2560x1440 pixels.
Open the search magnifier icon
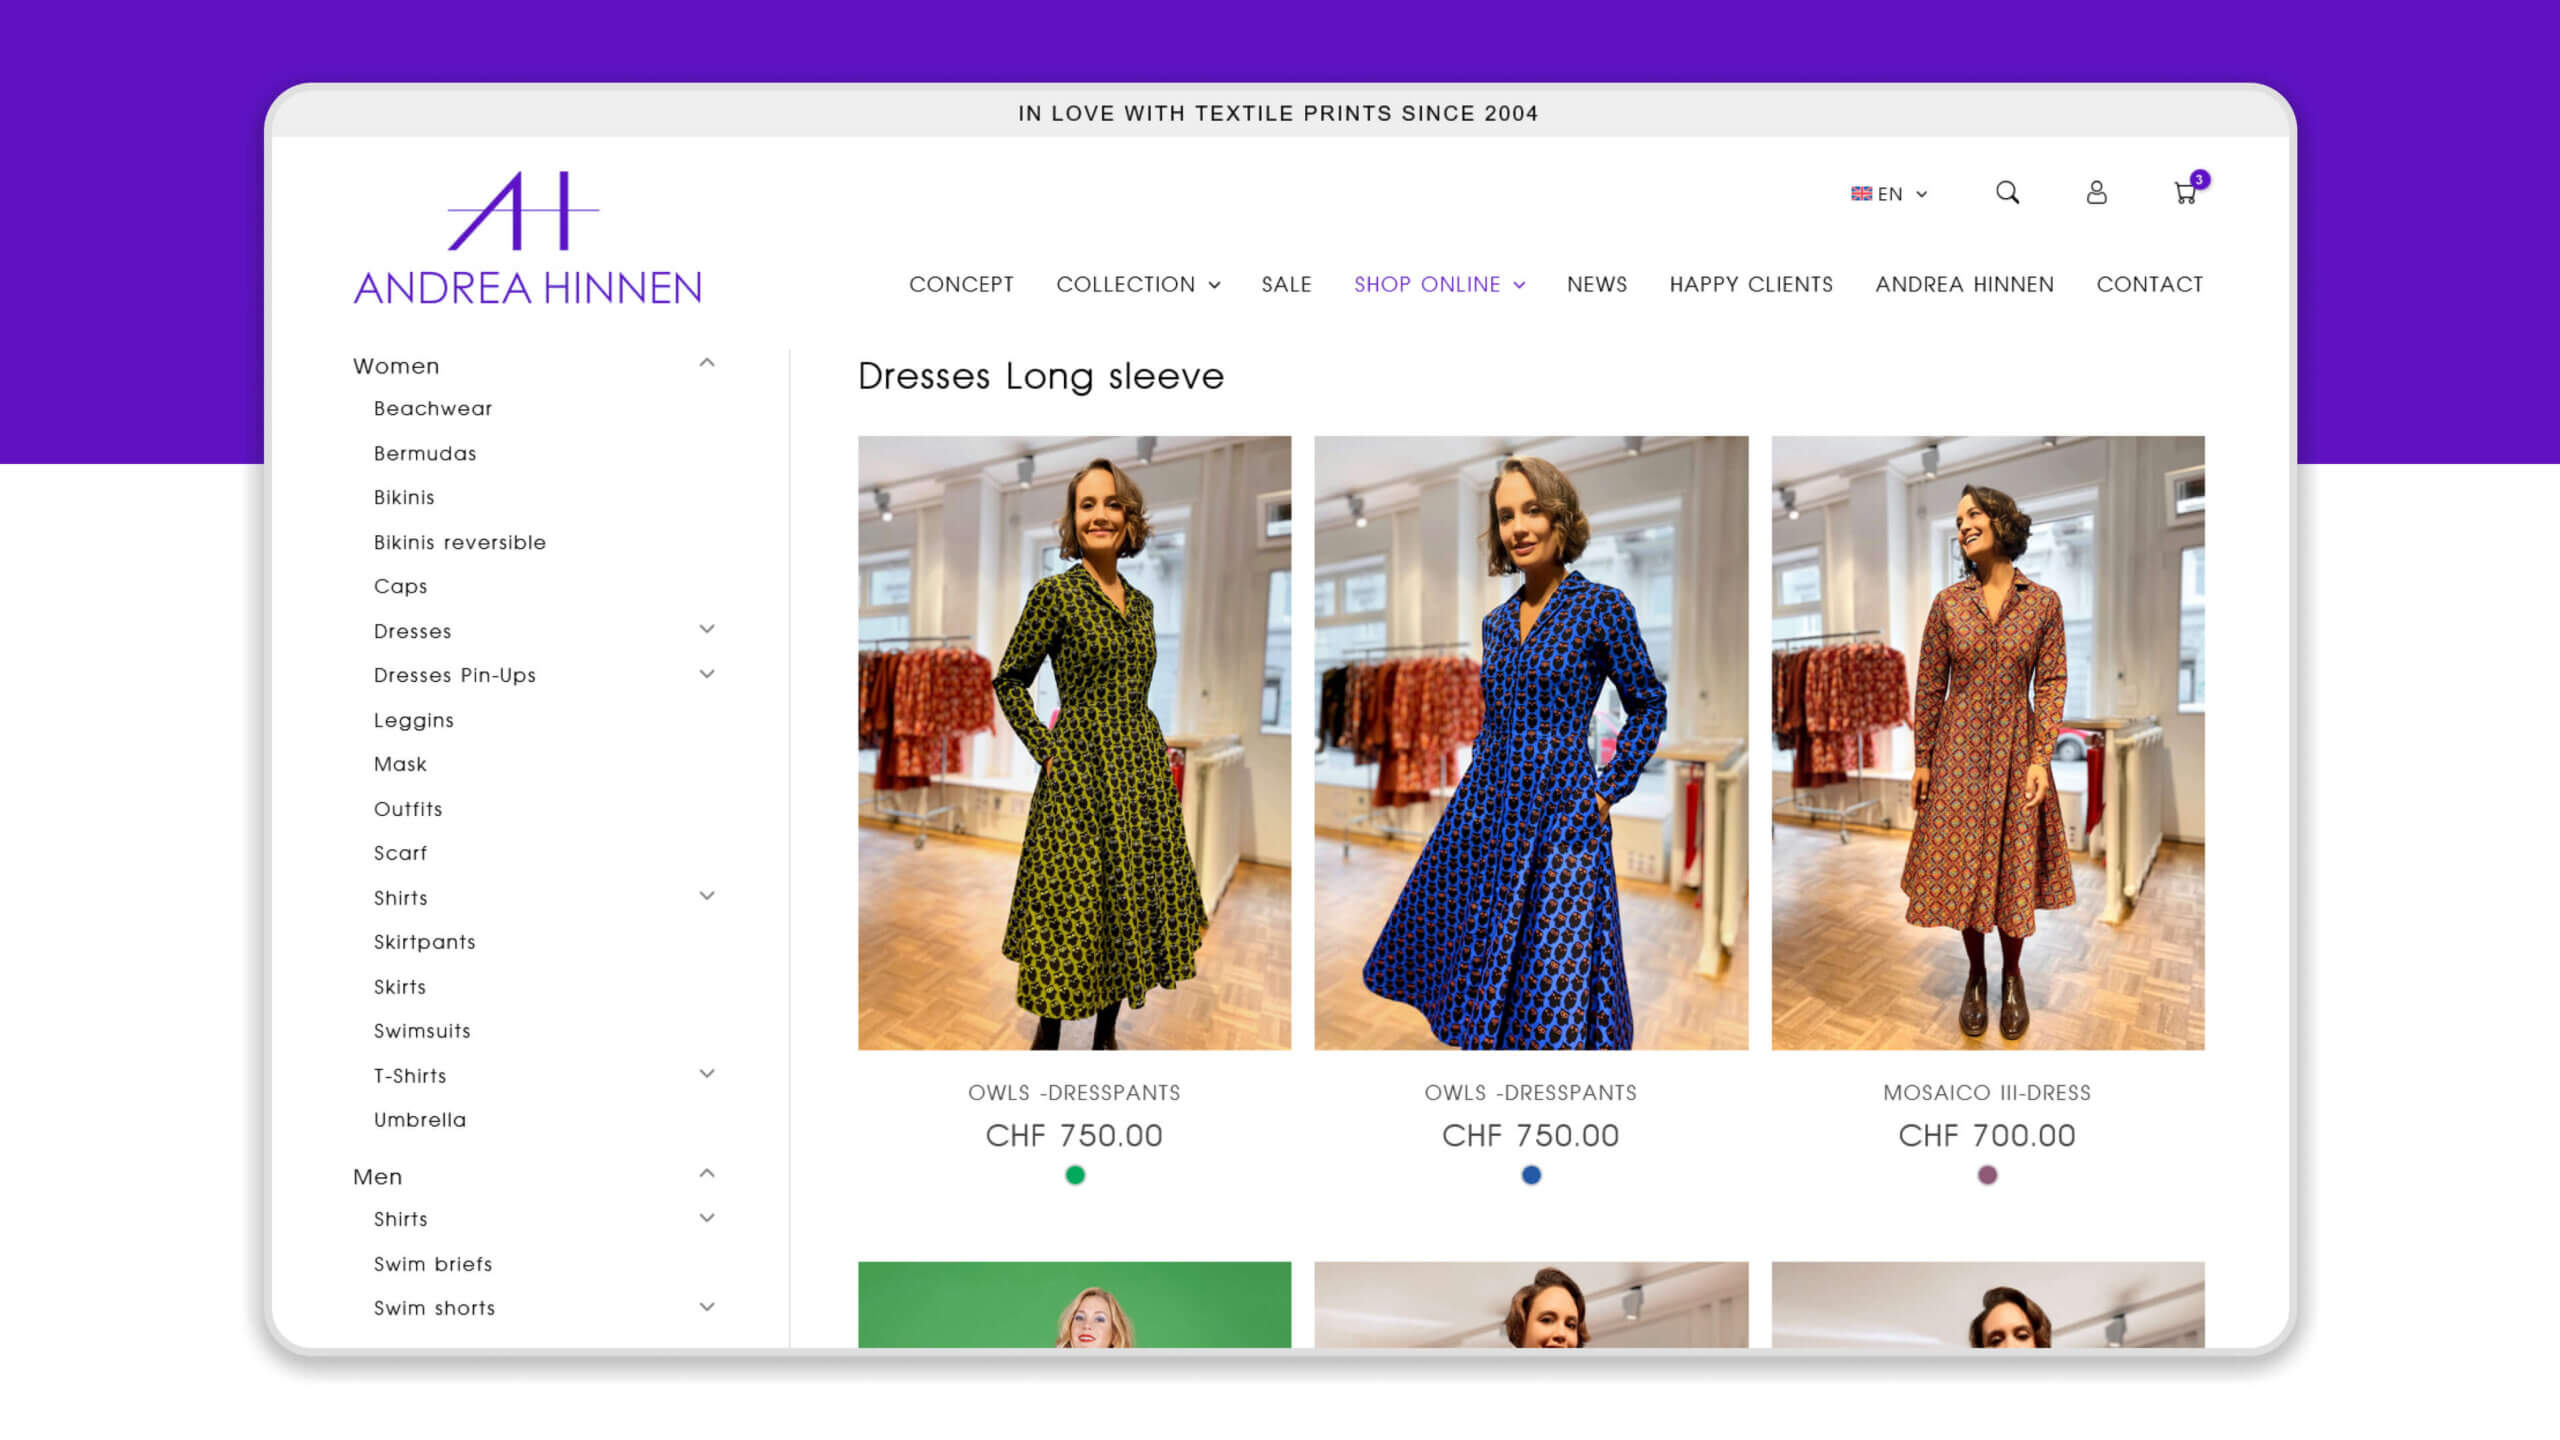(2007, 192)
